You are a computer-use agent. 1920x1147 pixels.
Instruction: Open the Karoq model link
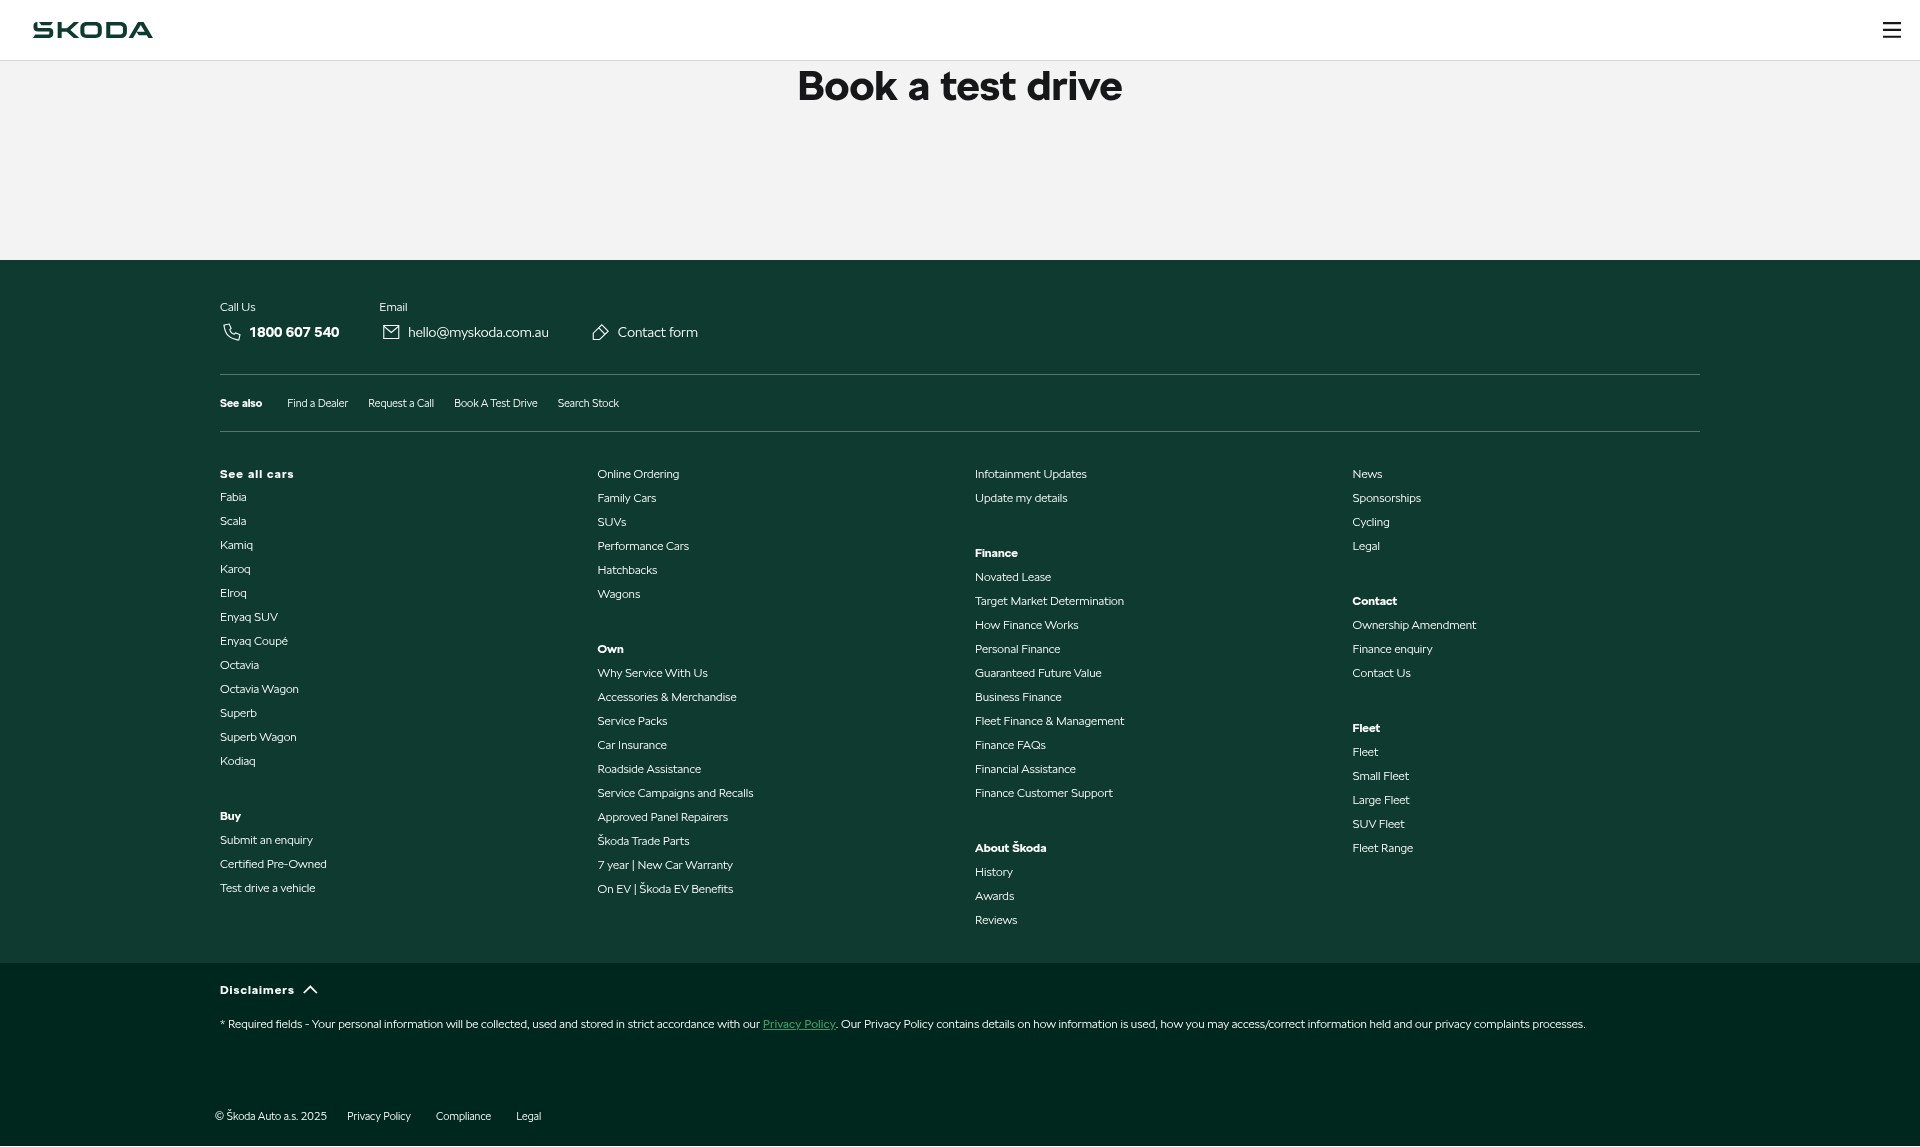point(235,570)
